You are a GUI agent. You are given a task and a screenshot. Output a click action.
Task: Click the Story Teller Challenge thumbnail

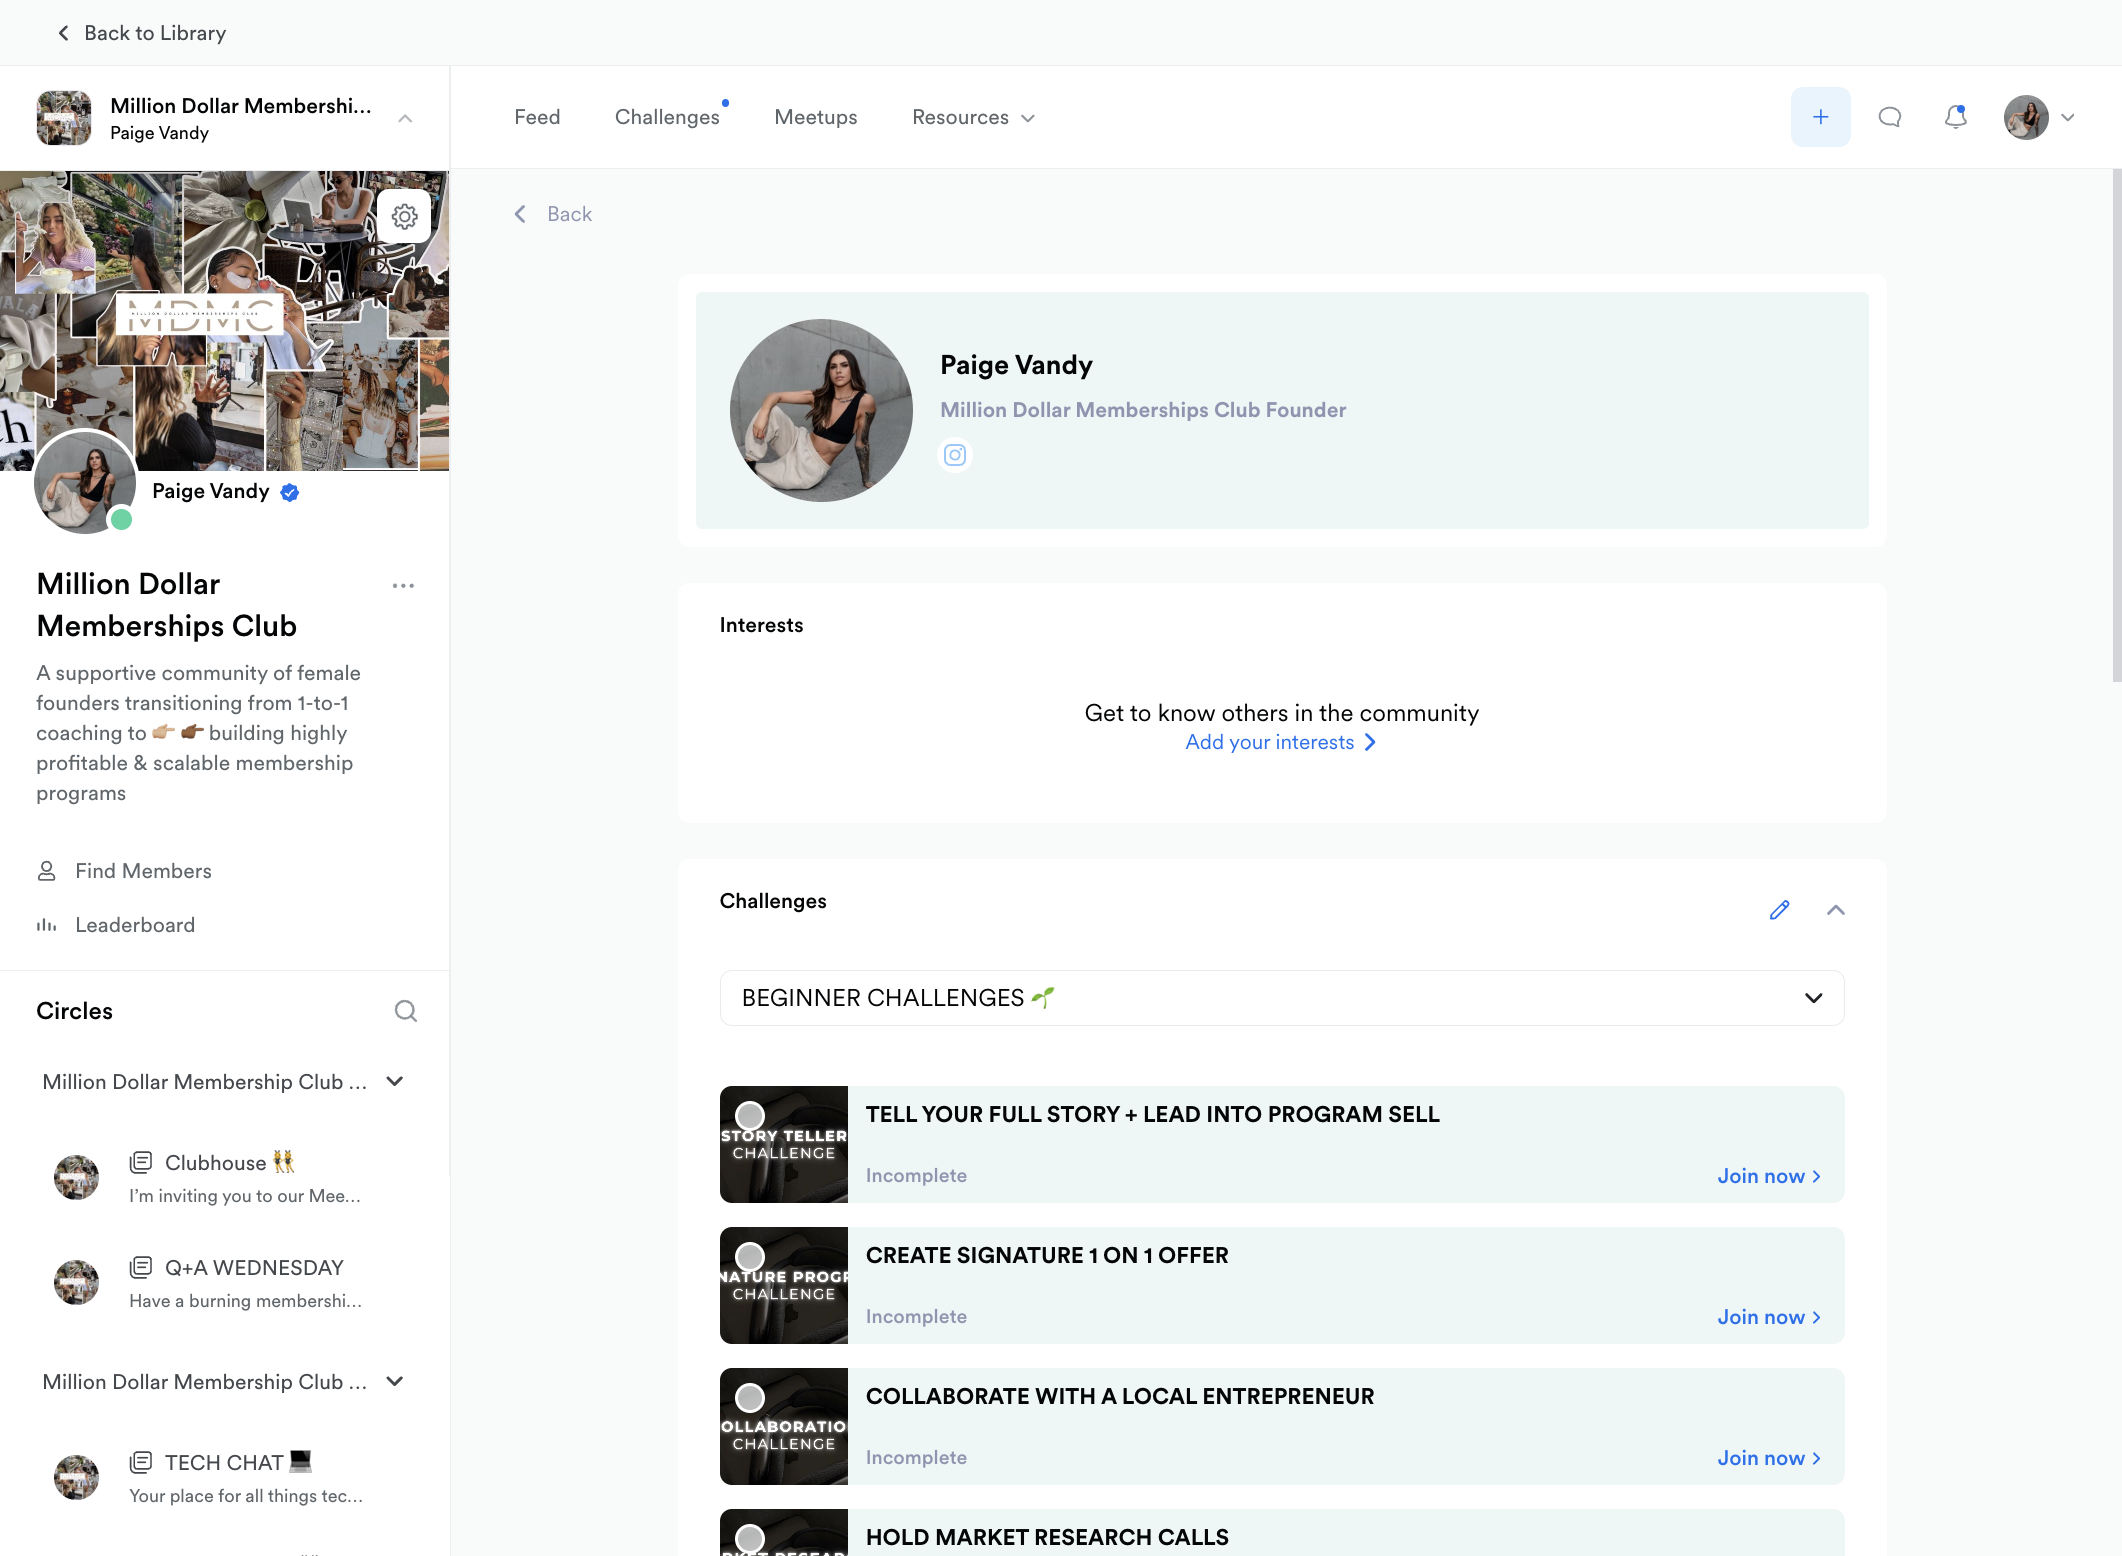784,1144
